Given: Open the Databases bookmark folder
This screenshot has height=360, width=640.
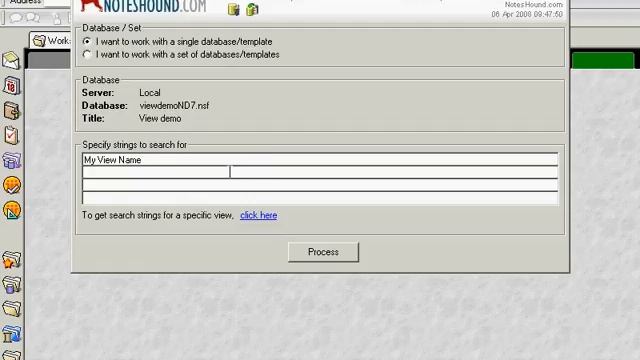Looking at the screenshot, I should (11, 285).
